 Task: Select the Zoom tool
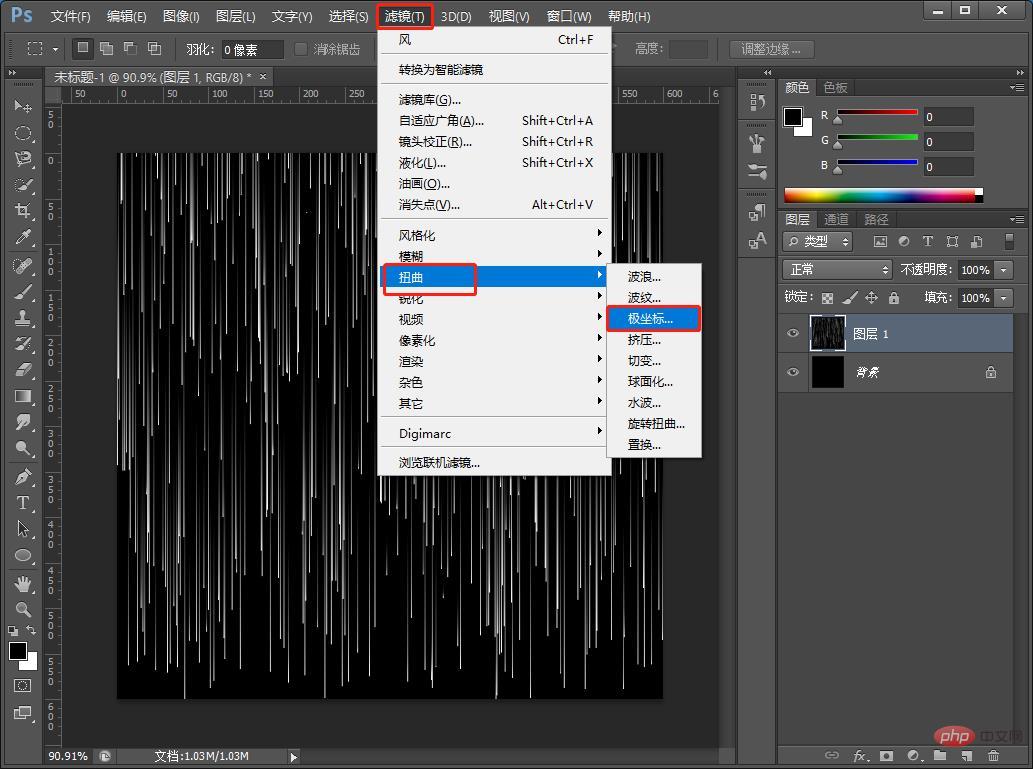23,610
